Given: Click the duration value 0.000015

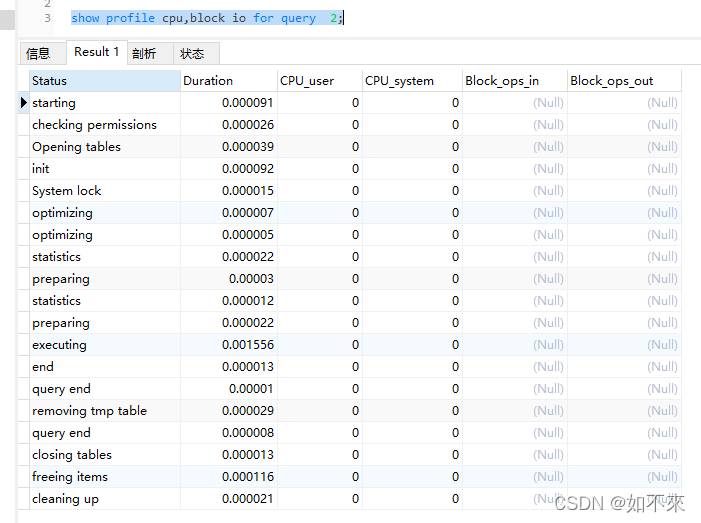Looking at the screenshot, I should pos(248,191).
